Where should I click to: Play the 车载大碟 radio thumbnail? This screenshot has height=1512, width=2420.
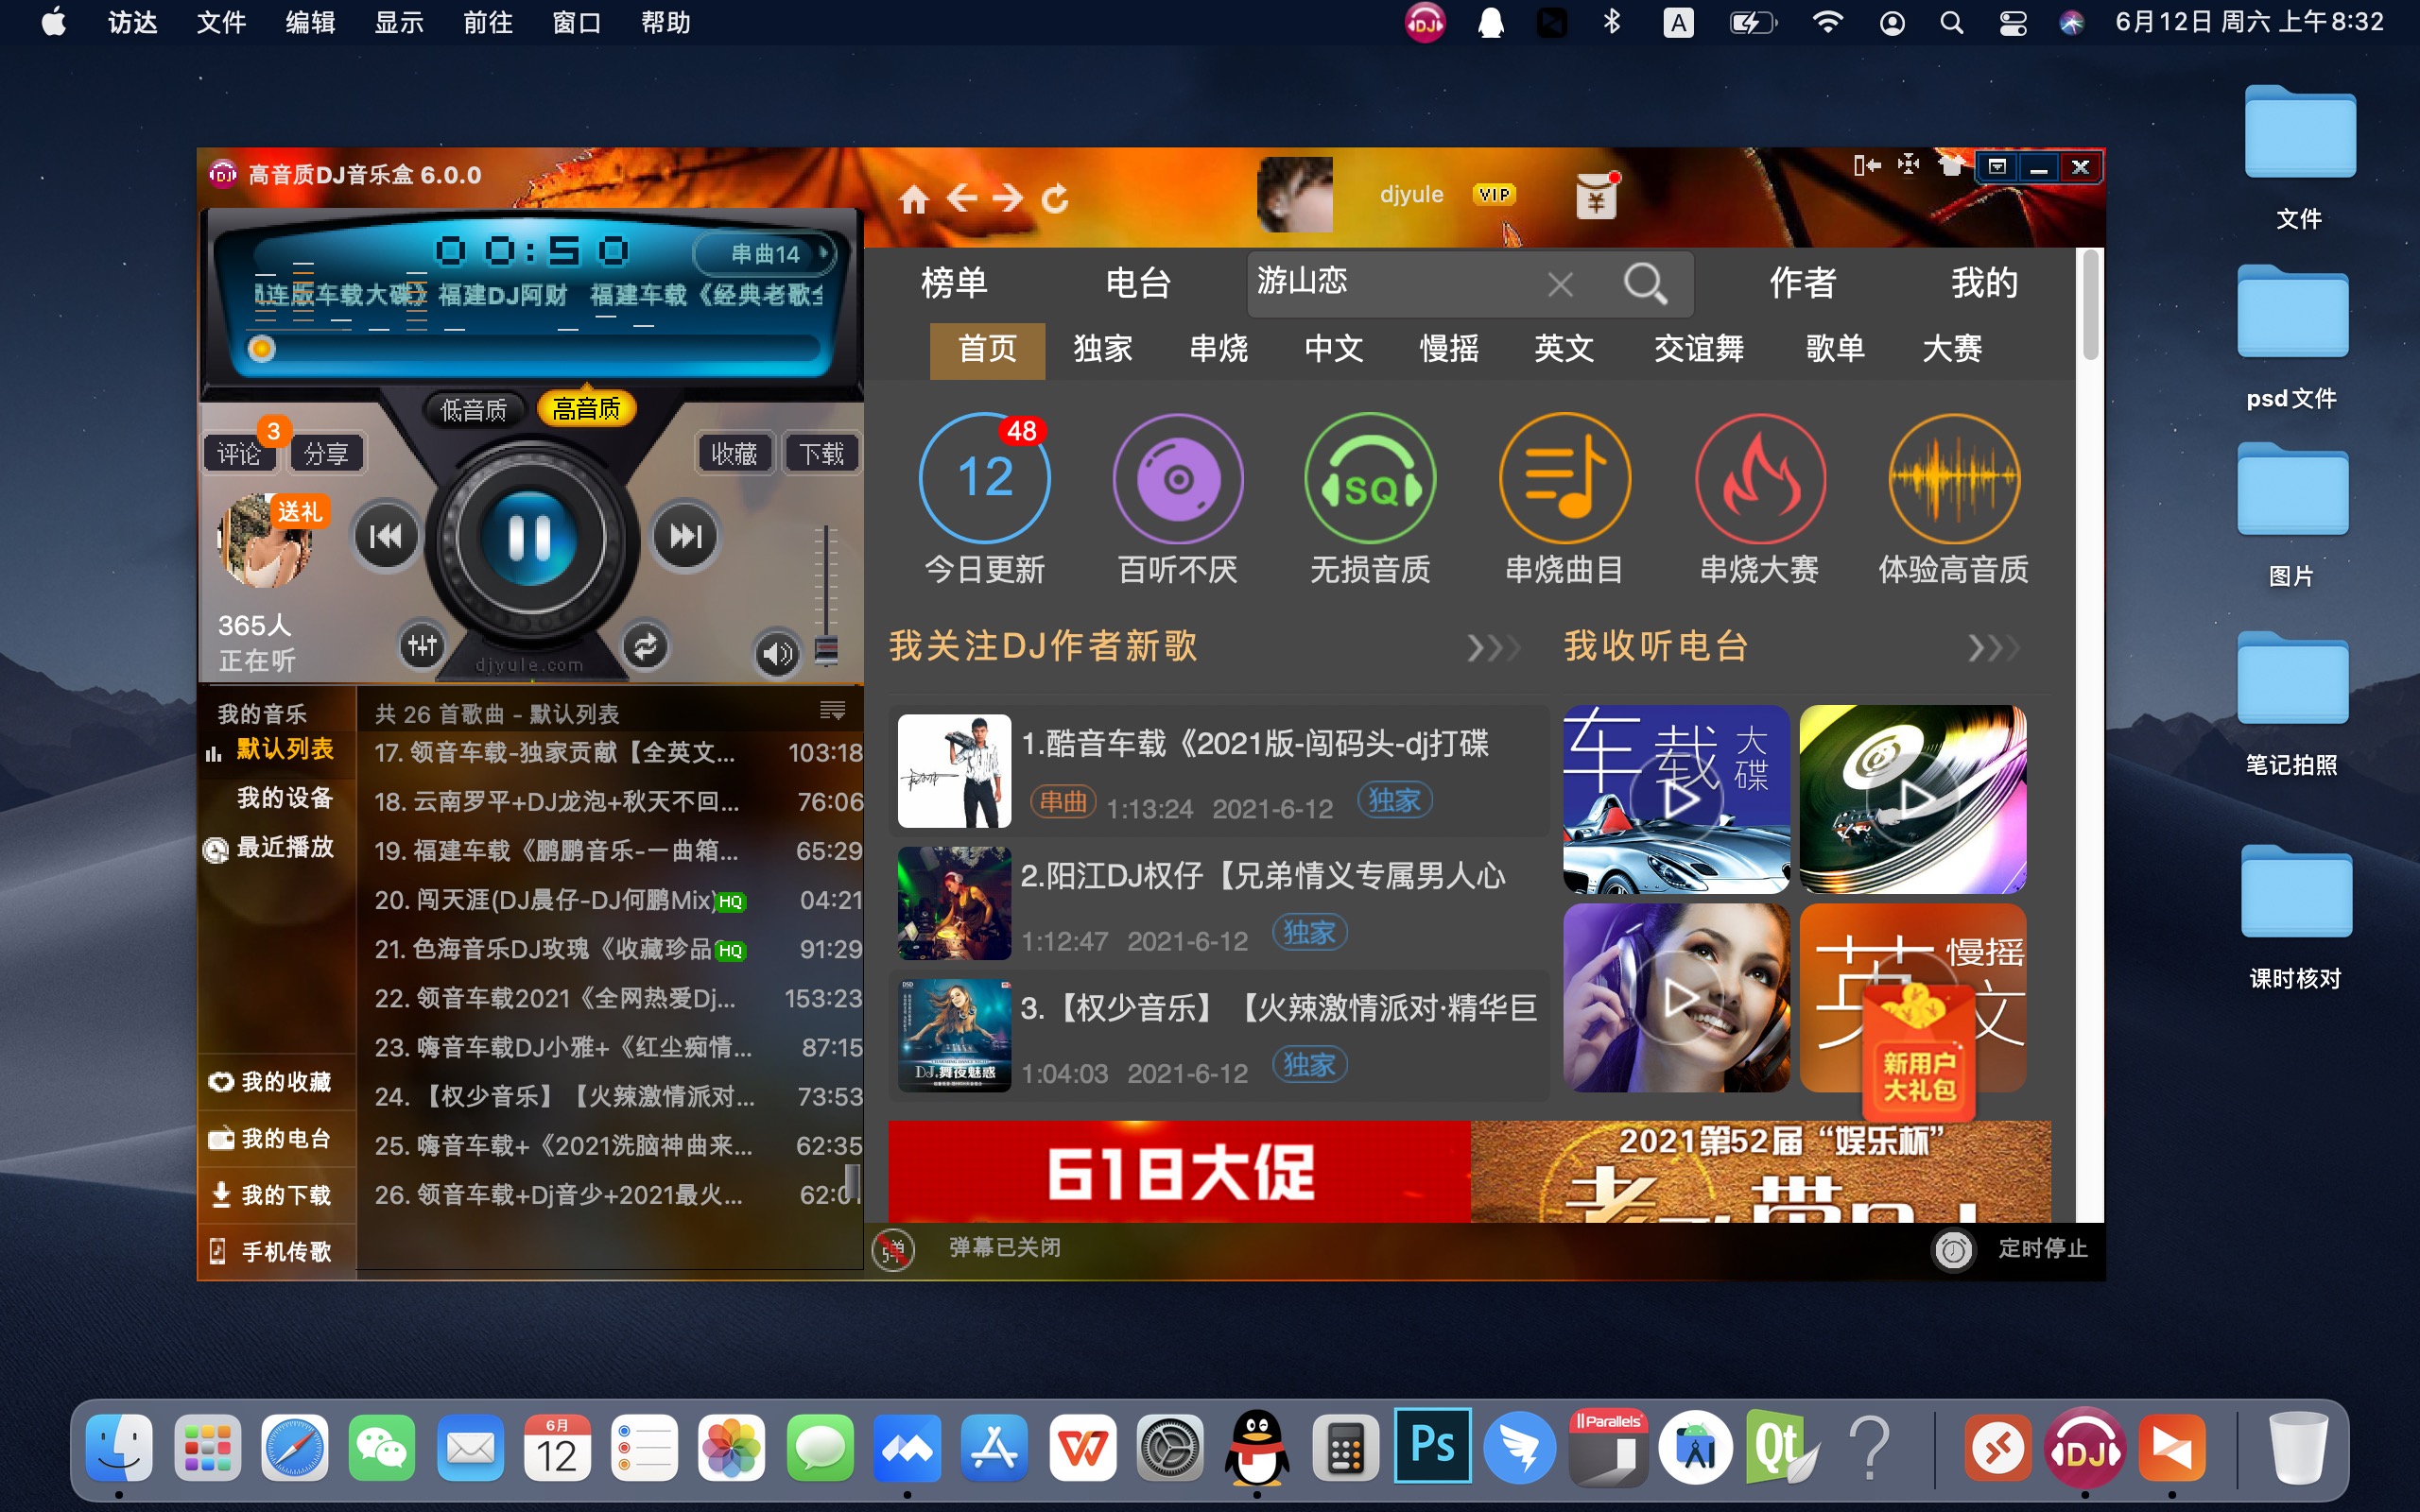click(1677, 799)
